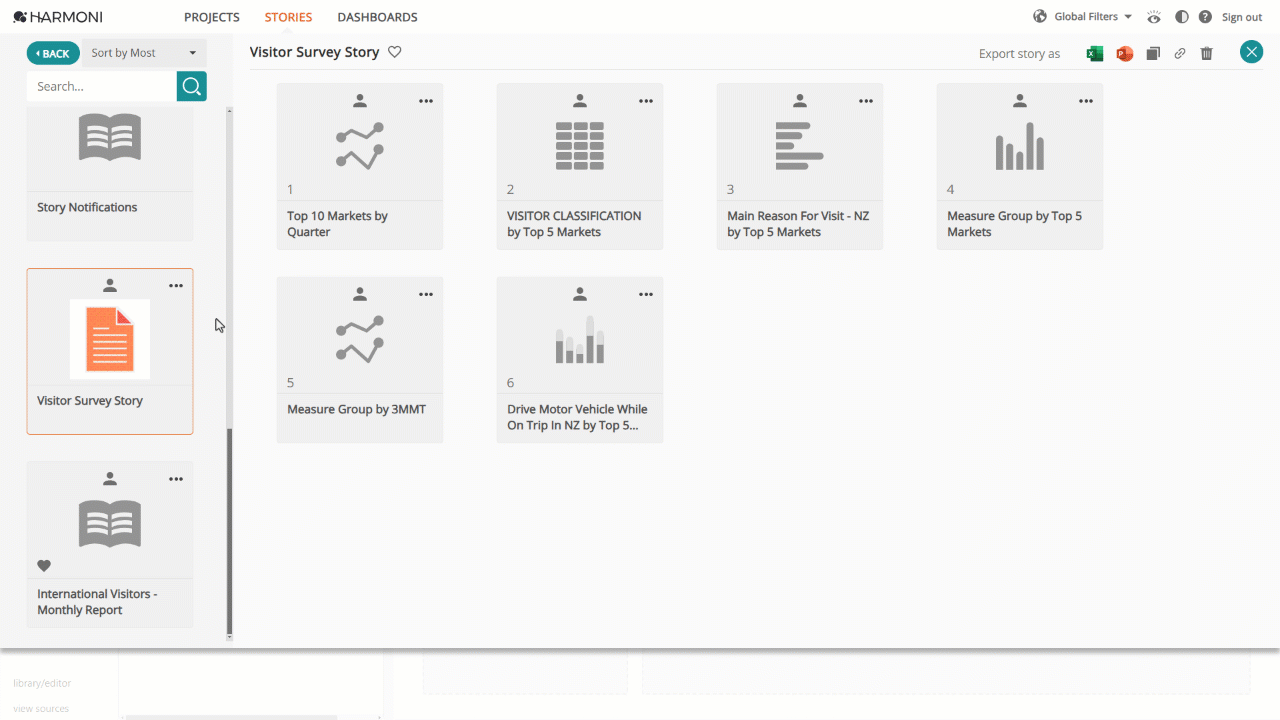Open options menu for Main Reason For Visit card
Screen dimensions: 1280x720
[866, 101]
